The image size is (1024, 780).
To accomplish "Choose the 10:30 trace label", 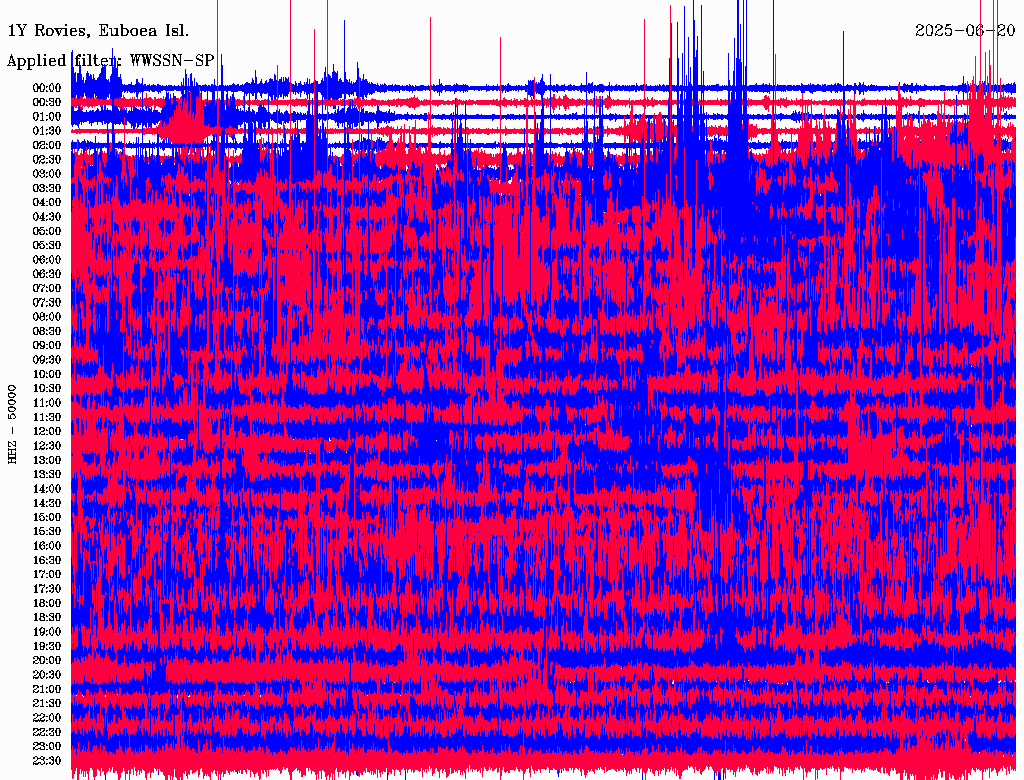I will coord(47,388).
